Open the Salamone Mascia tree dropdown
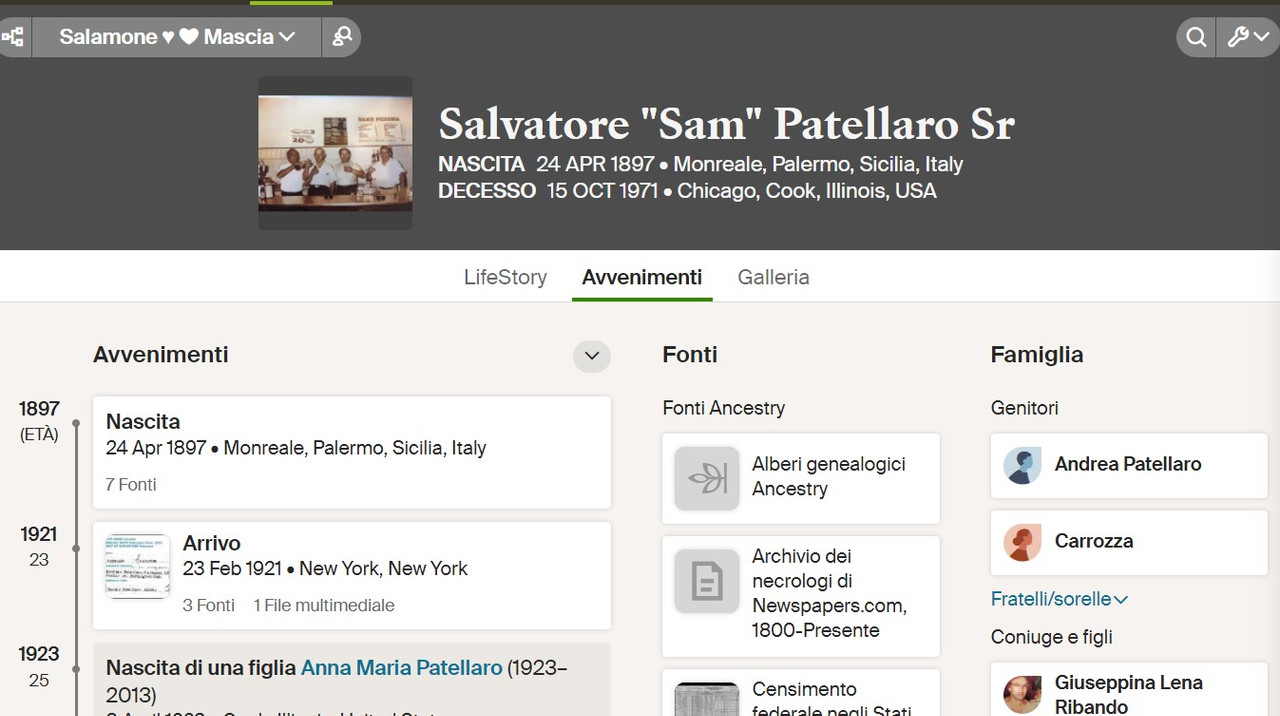The width and height of the screenshot is (1280, 716). (177, 37)
